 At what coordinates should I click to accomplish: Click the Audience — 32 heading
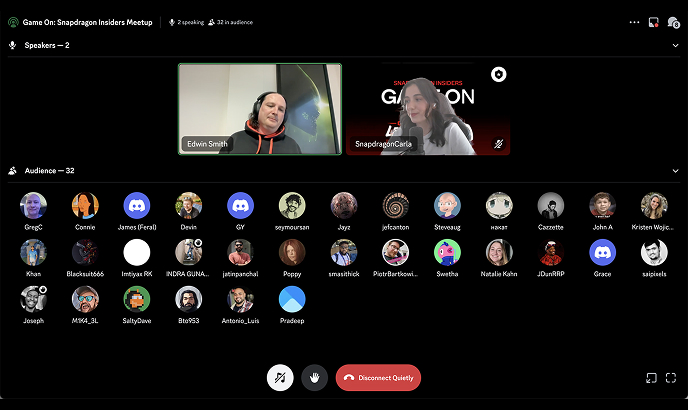tap(50, 171)
